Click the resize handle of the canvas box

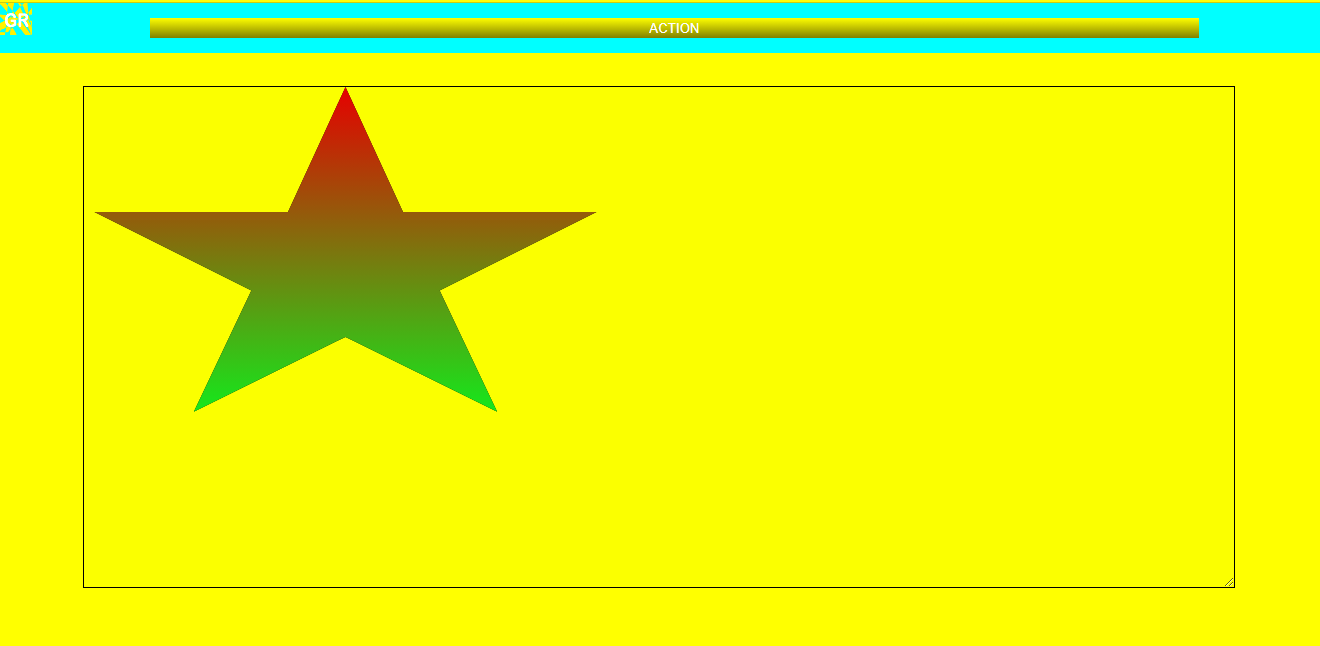tap(1228, 581)
